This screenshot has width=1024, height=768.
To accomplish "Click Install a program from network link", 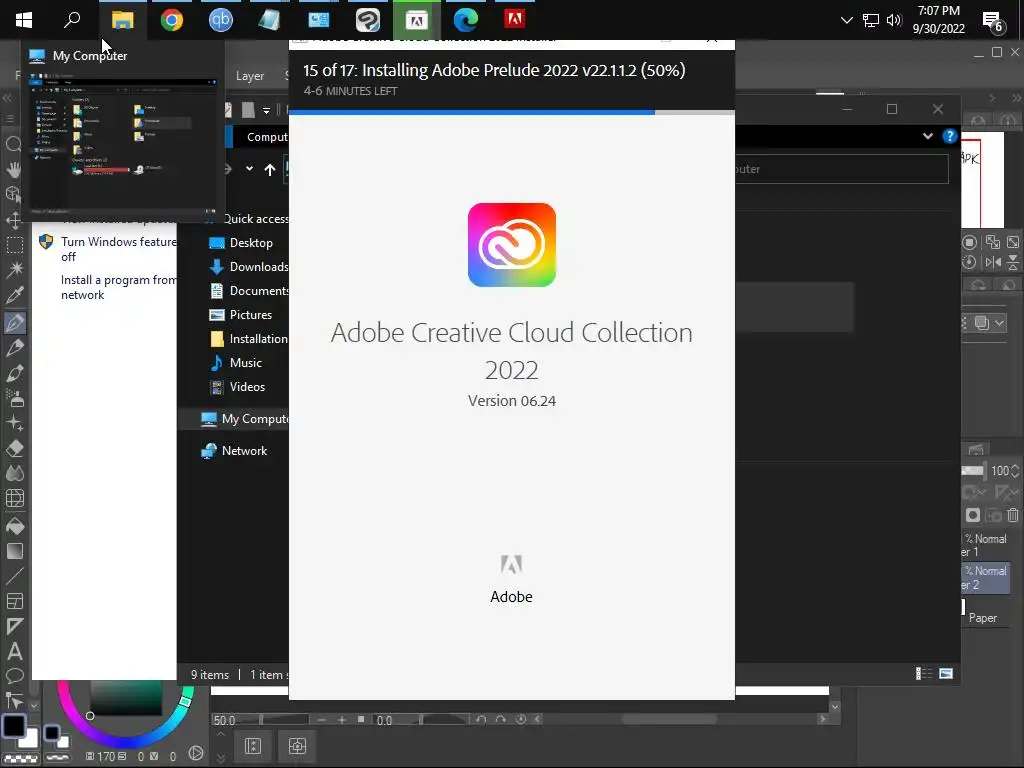I will coord(118,287).
